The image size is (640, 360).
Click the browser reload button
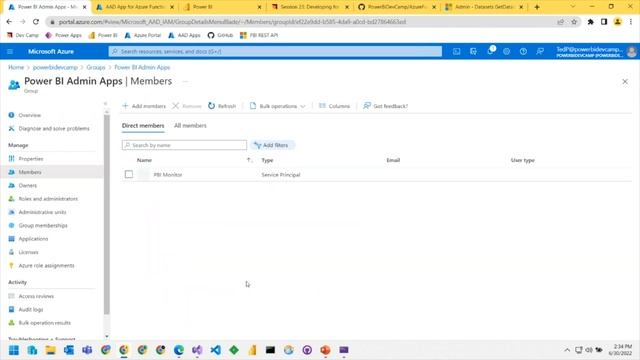36,22
